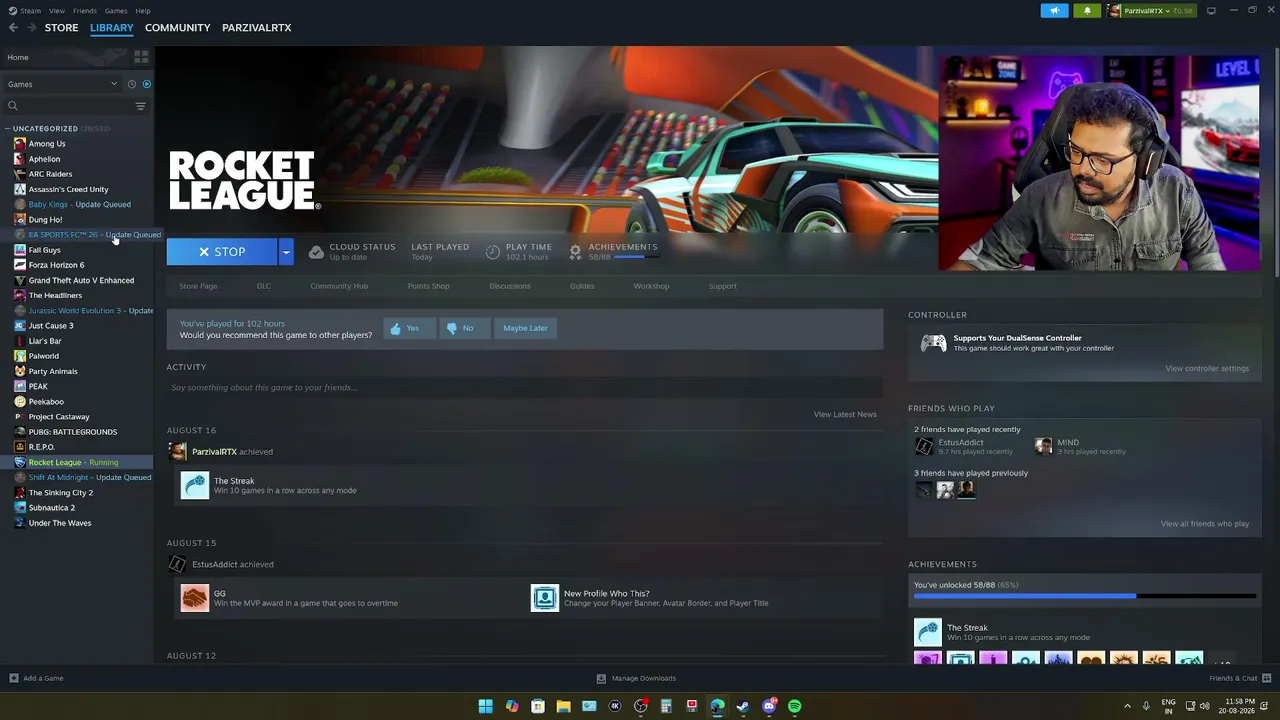Open View controller settings

[1207, 369]
